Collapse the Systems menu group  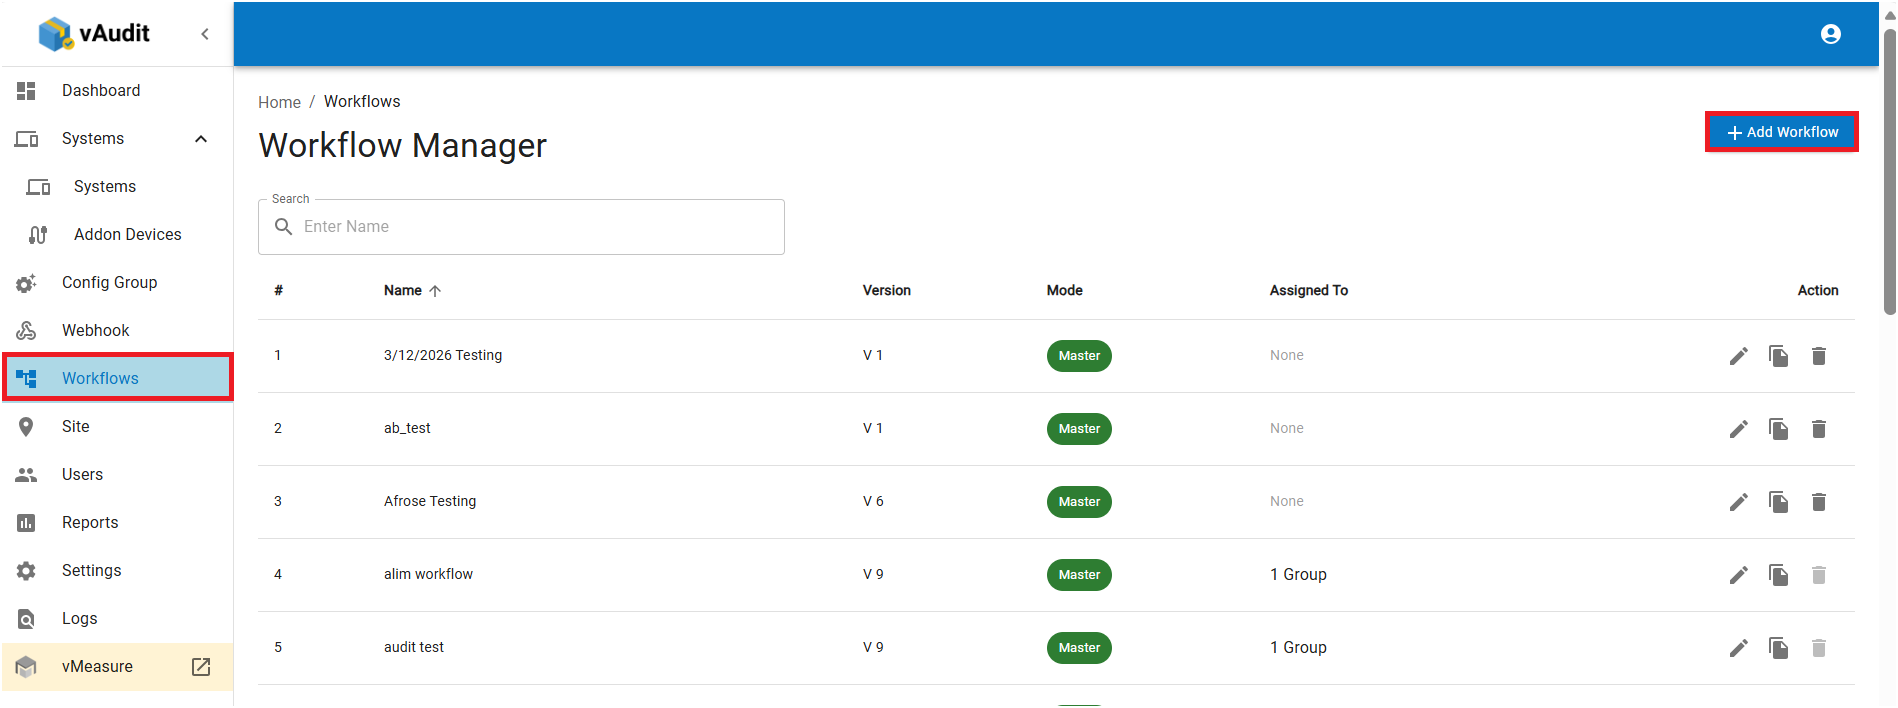pos(201,139)
